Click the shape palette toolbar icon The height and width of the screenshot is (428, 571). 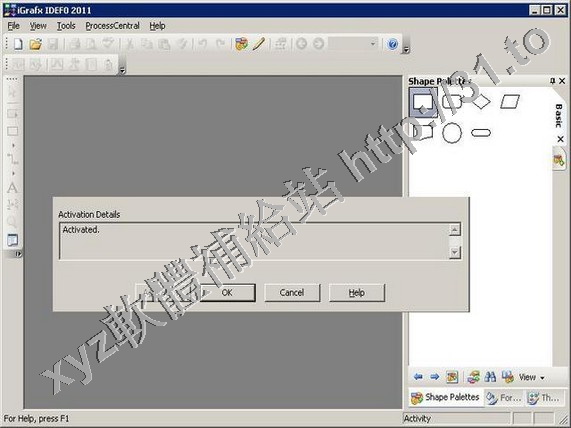pos(241,44)
